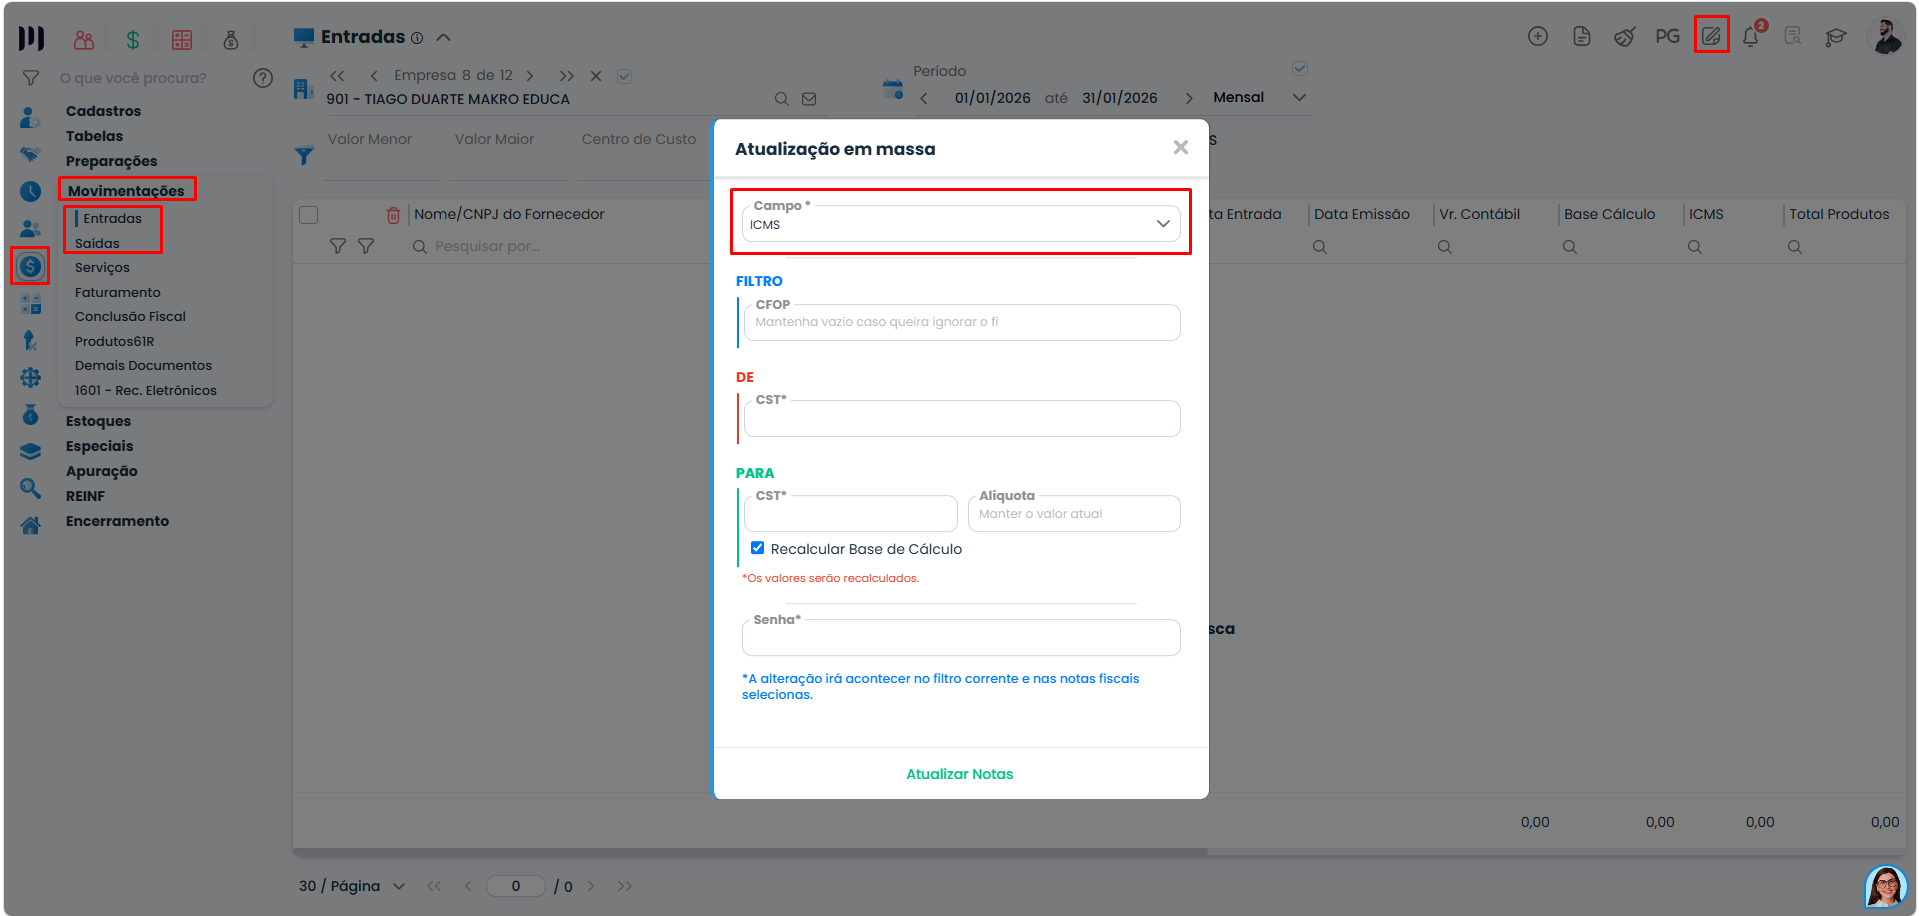Click Atualizar Notas button
Viewport: 1919px width, 916px height.
pos(959,774)
